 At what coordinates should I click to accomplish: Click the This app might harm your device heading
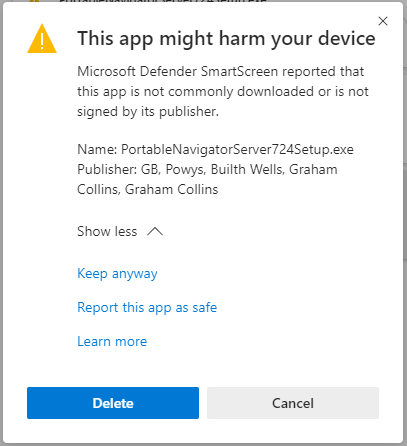tap(226, 39)
